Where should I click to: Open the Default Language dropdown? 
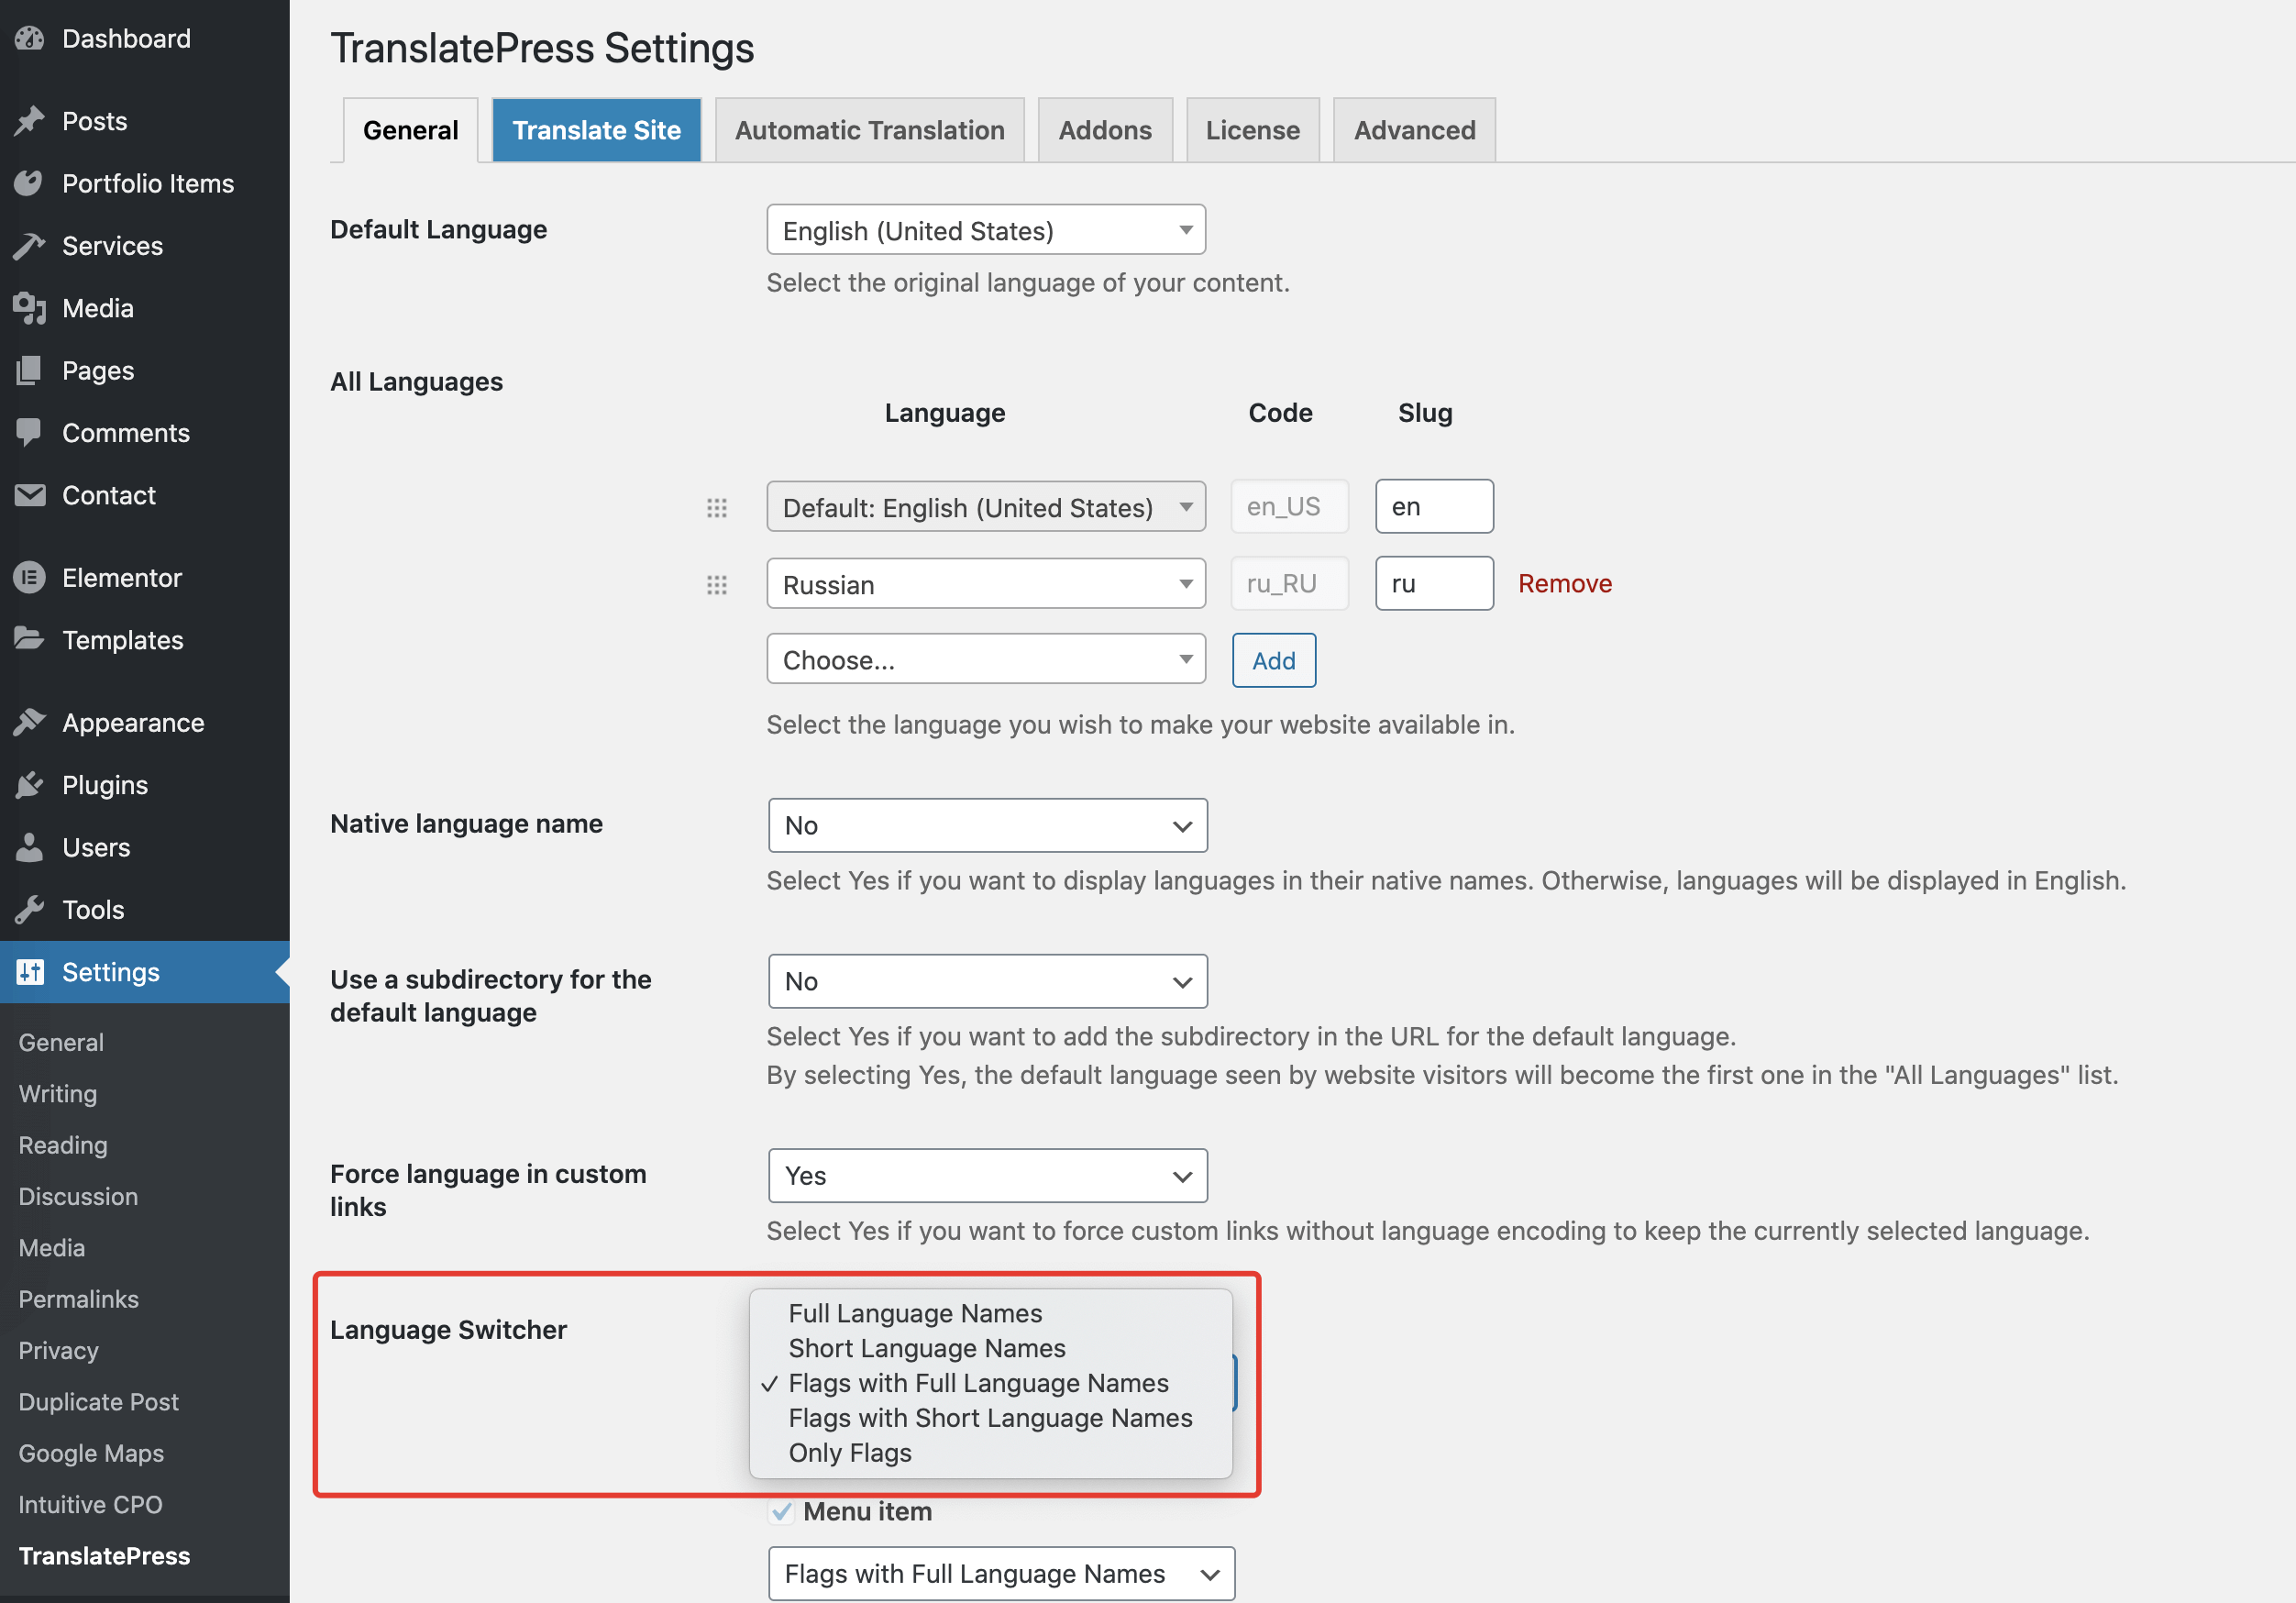985,229
